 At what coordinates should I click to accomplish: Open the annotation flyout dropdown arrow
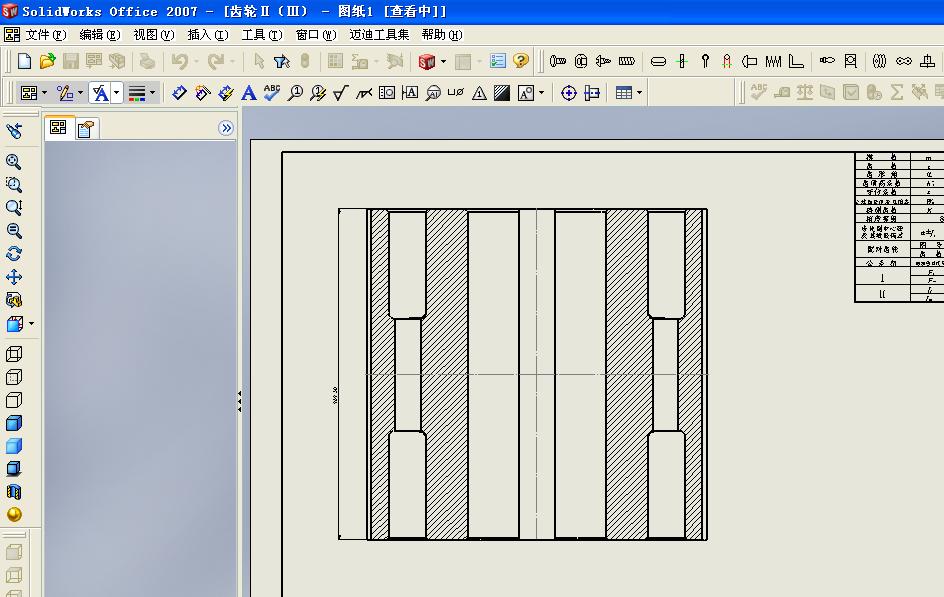pos(117,93)
